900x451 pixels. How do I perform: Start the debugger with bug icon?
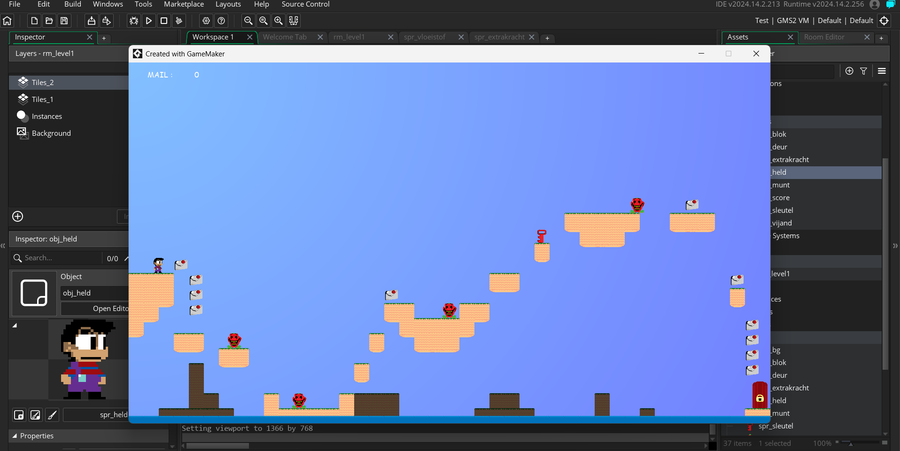[134, 21]
